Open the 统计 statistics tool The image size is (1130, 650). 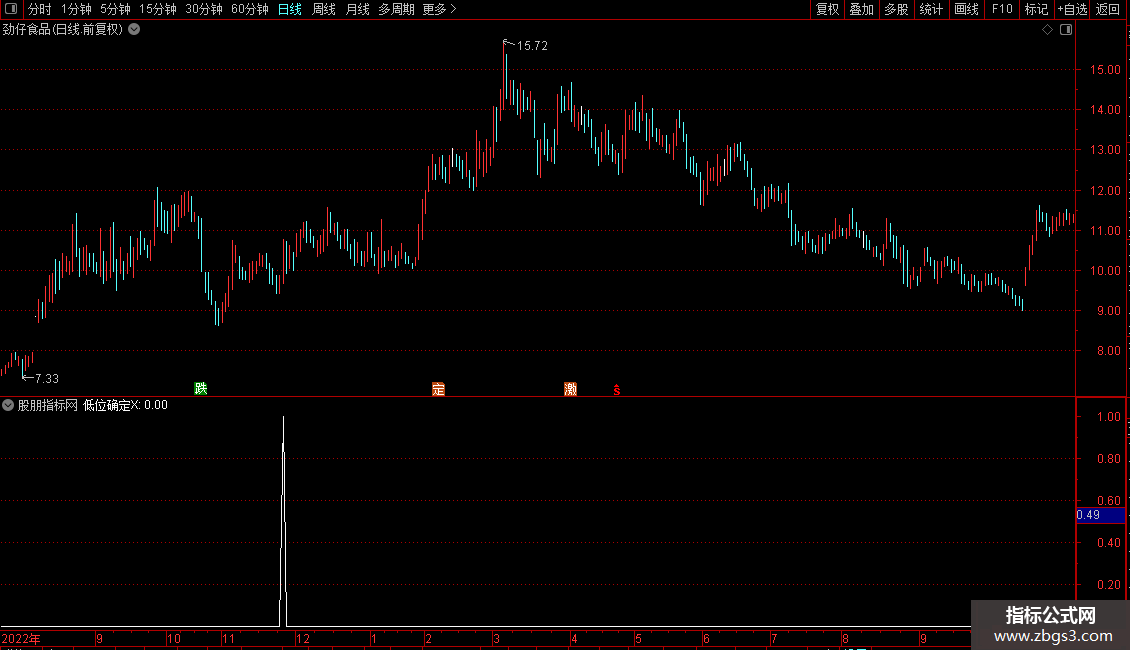pyautogui.click(x=931, y=9)
